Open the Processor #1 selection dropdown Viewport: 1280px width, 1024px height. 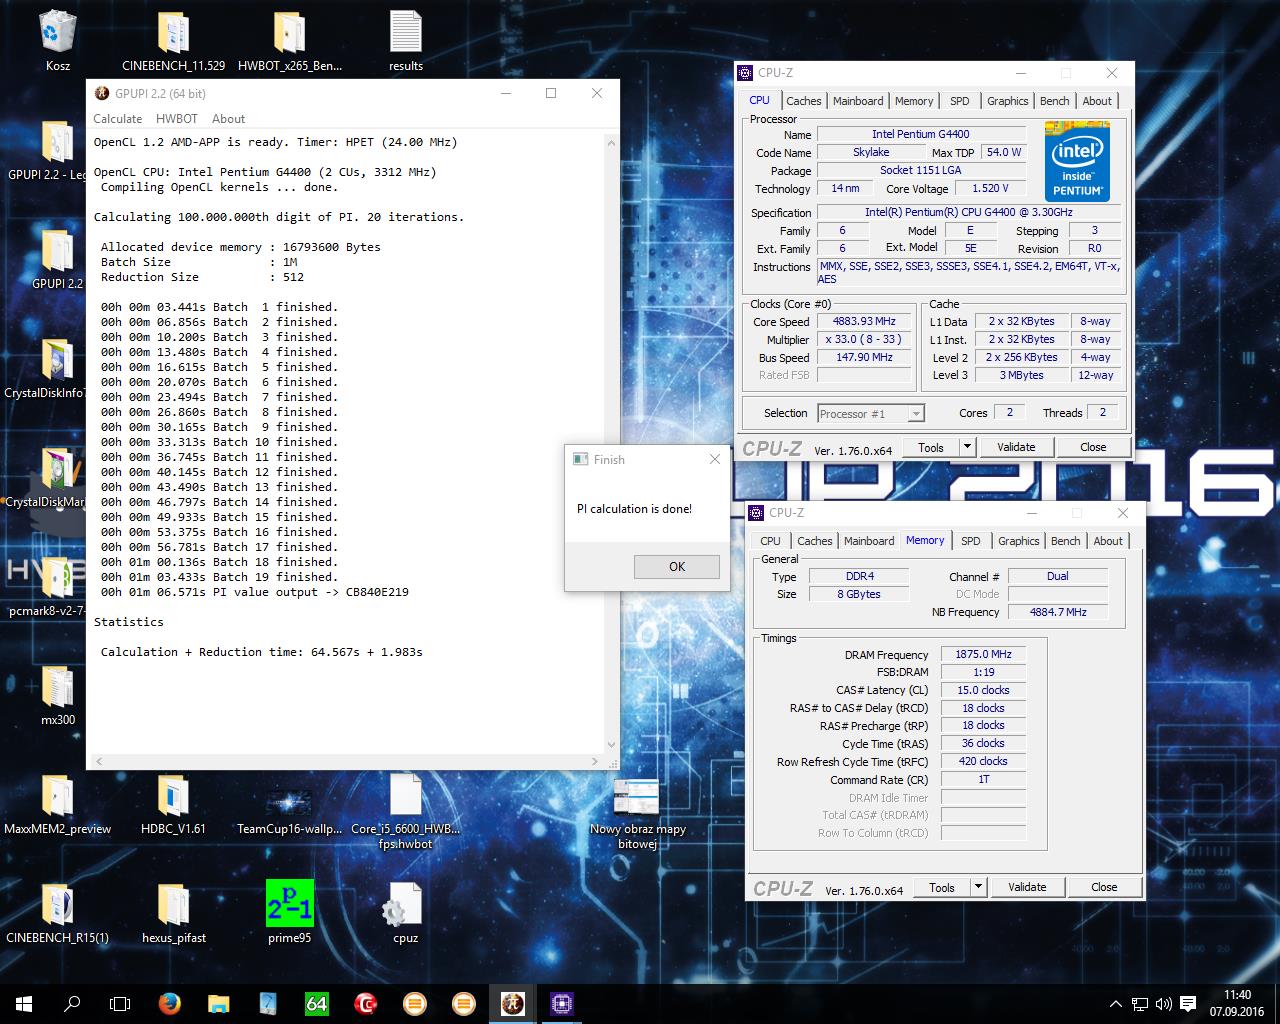point(870,413)
